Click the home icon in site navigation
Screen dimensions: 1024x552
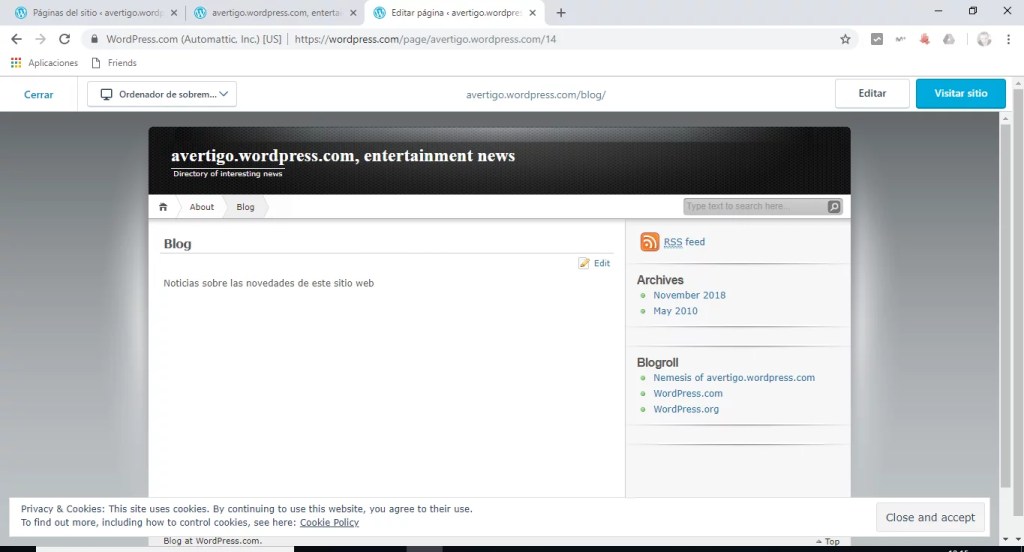click(x=163, y=207)
